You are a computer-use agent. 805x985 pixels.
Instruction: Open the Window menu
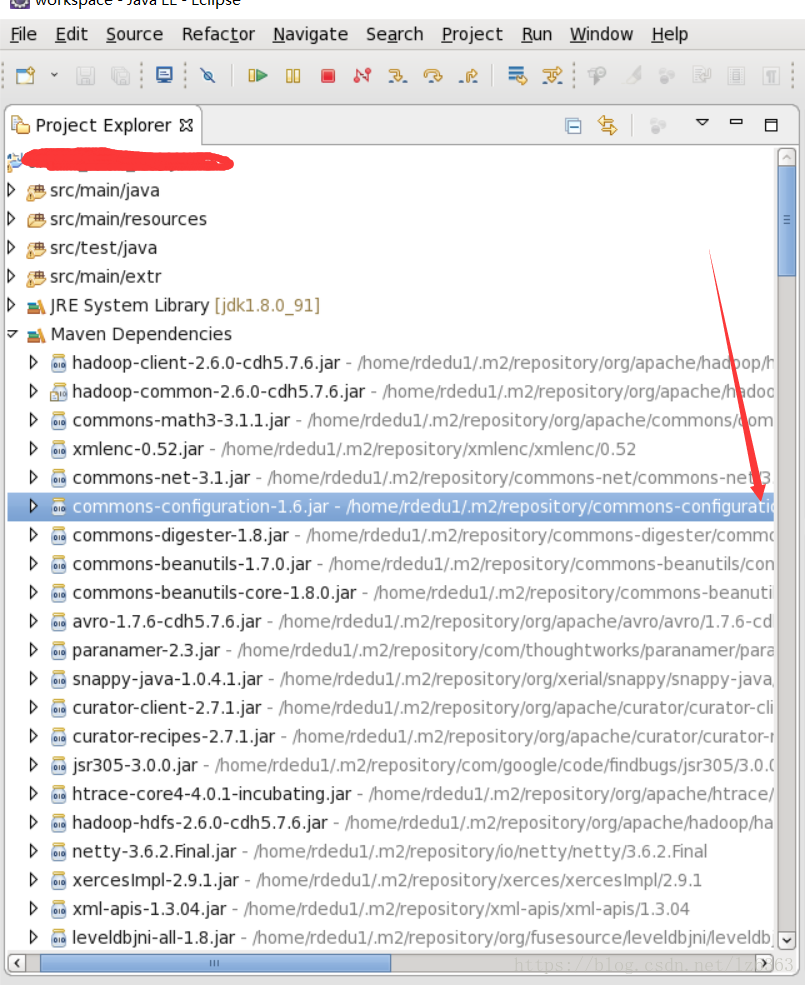[x=601, y=34]
